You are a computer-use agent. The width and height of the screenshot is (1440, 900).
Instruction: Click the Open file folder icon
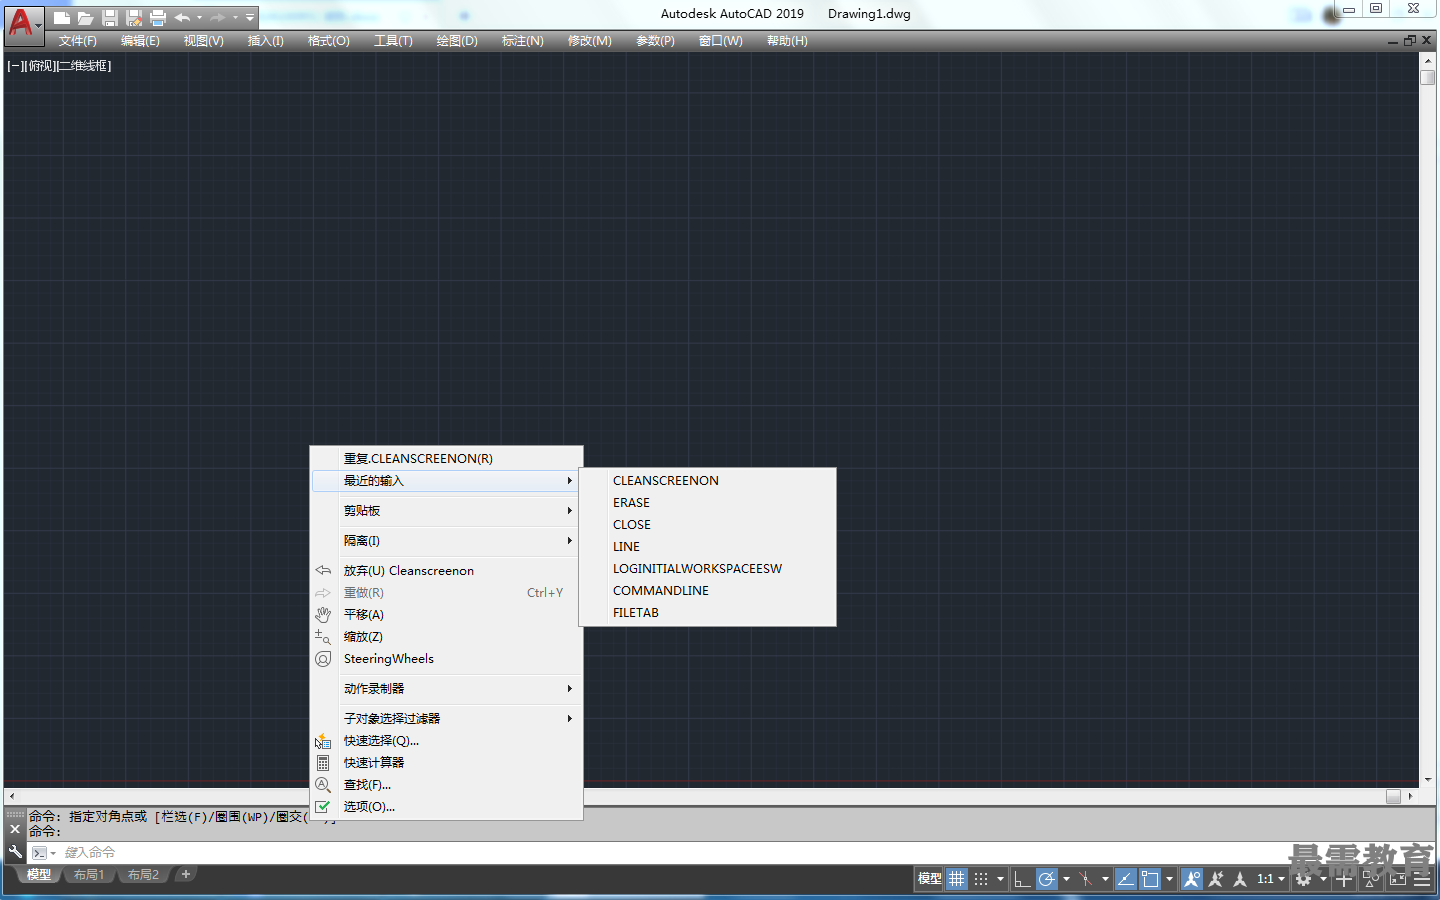[86, 18]
